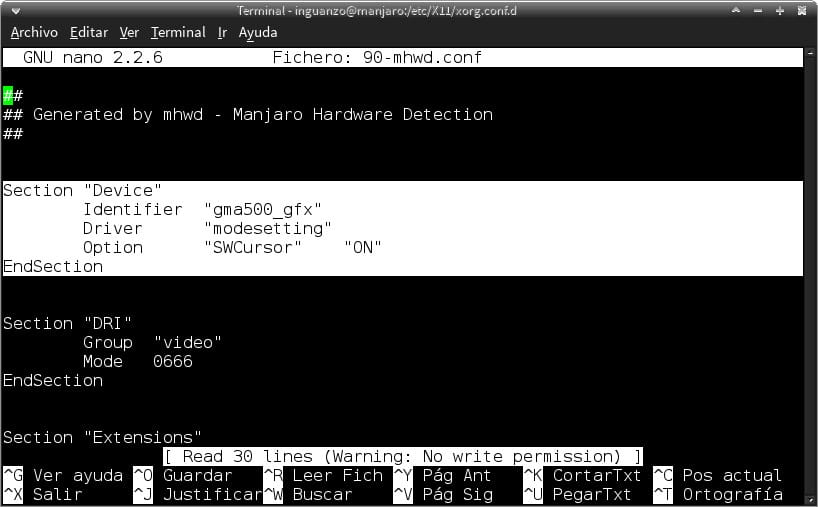
Task: Click the green cursor at file start
Action: point(8,96)
